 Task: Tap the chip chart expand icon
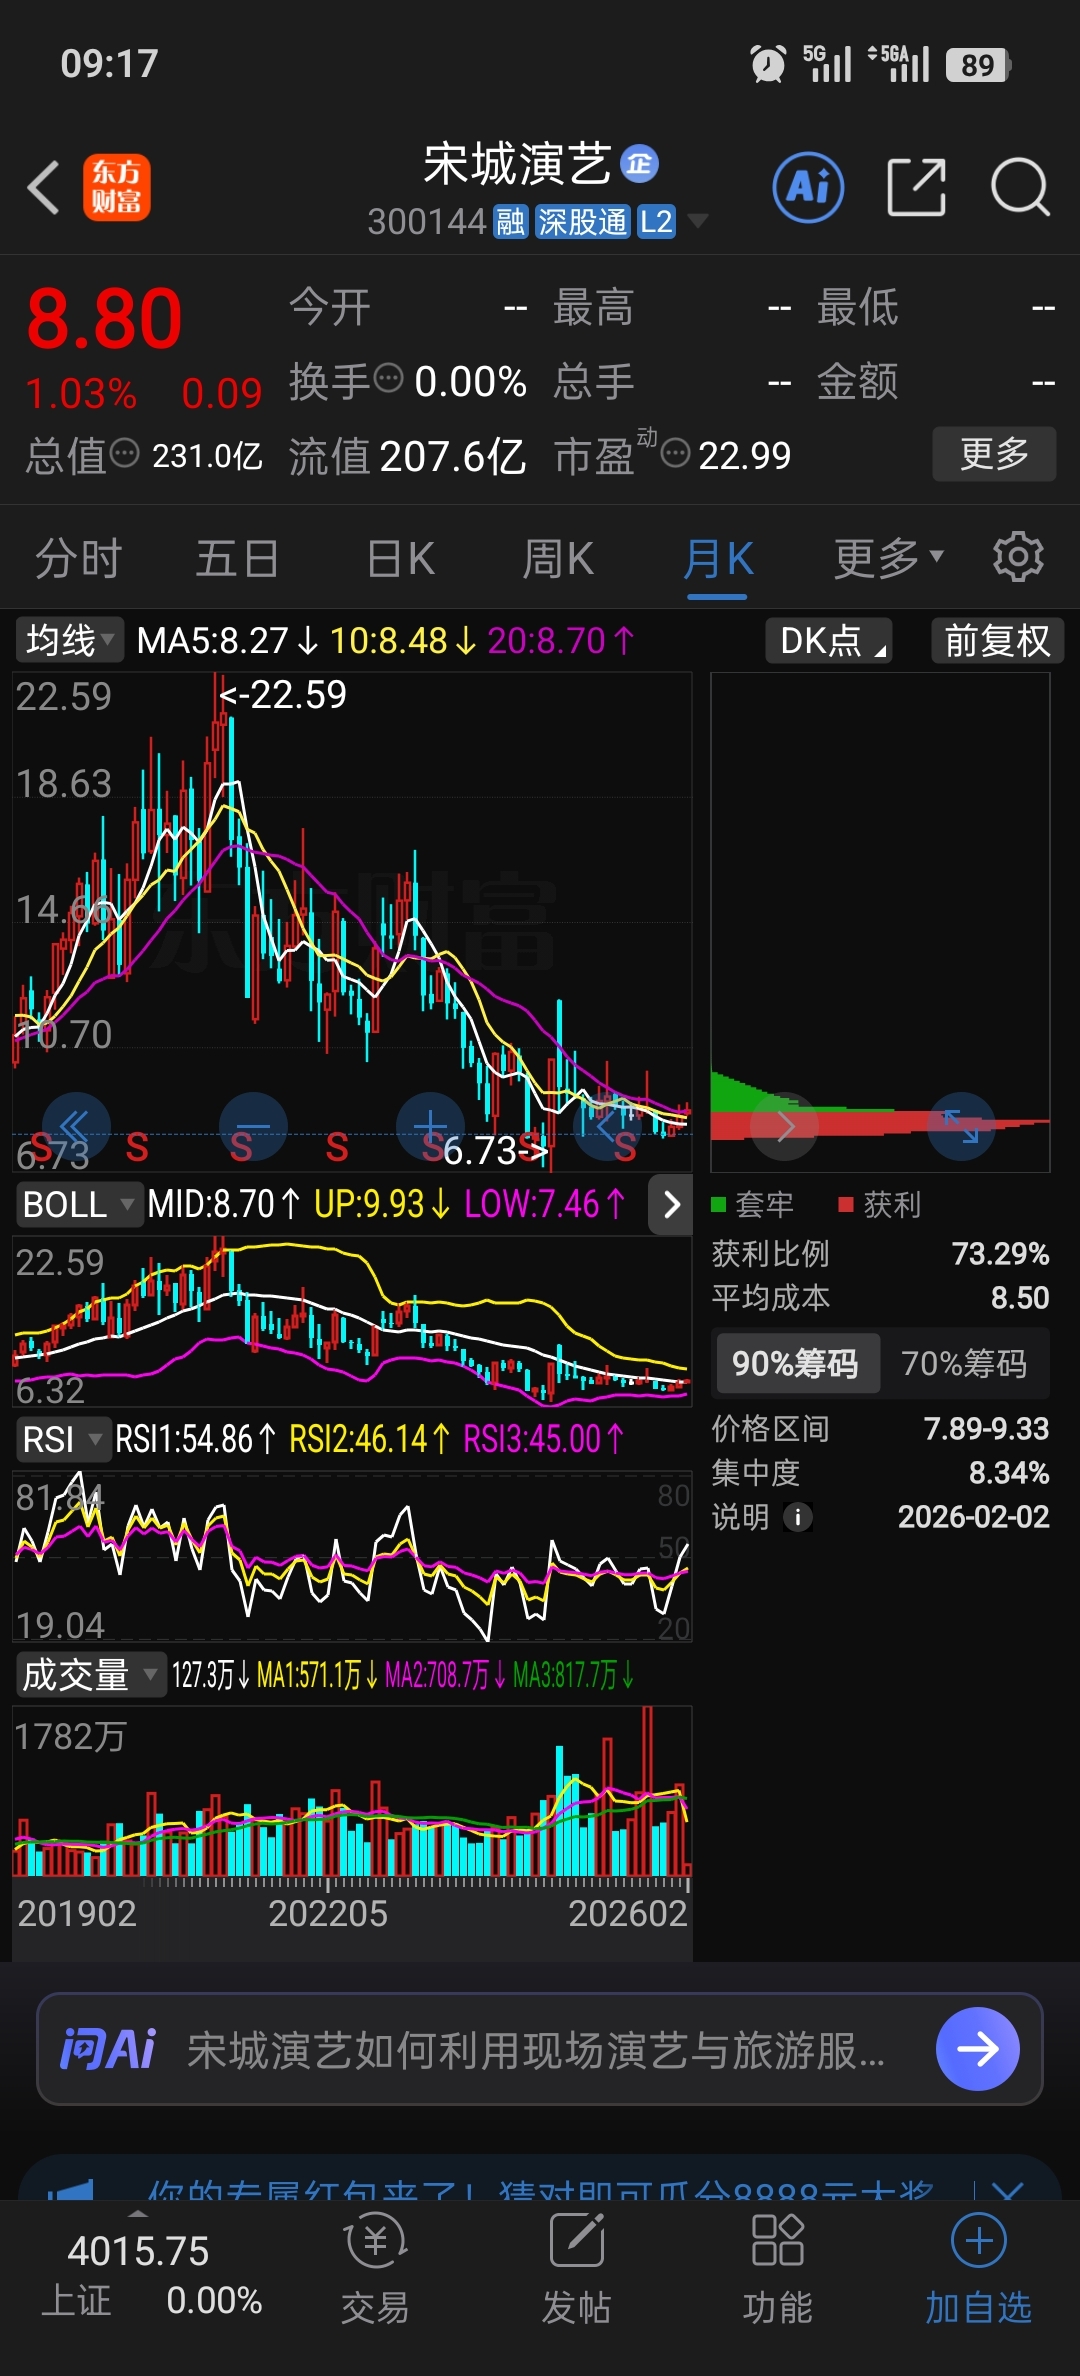(x=961, y=1126)
